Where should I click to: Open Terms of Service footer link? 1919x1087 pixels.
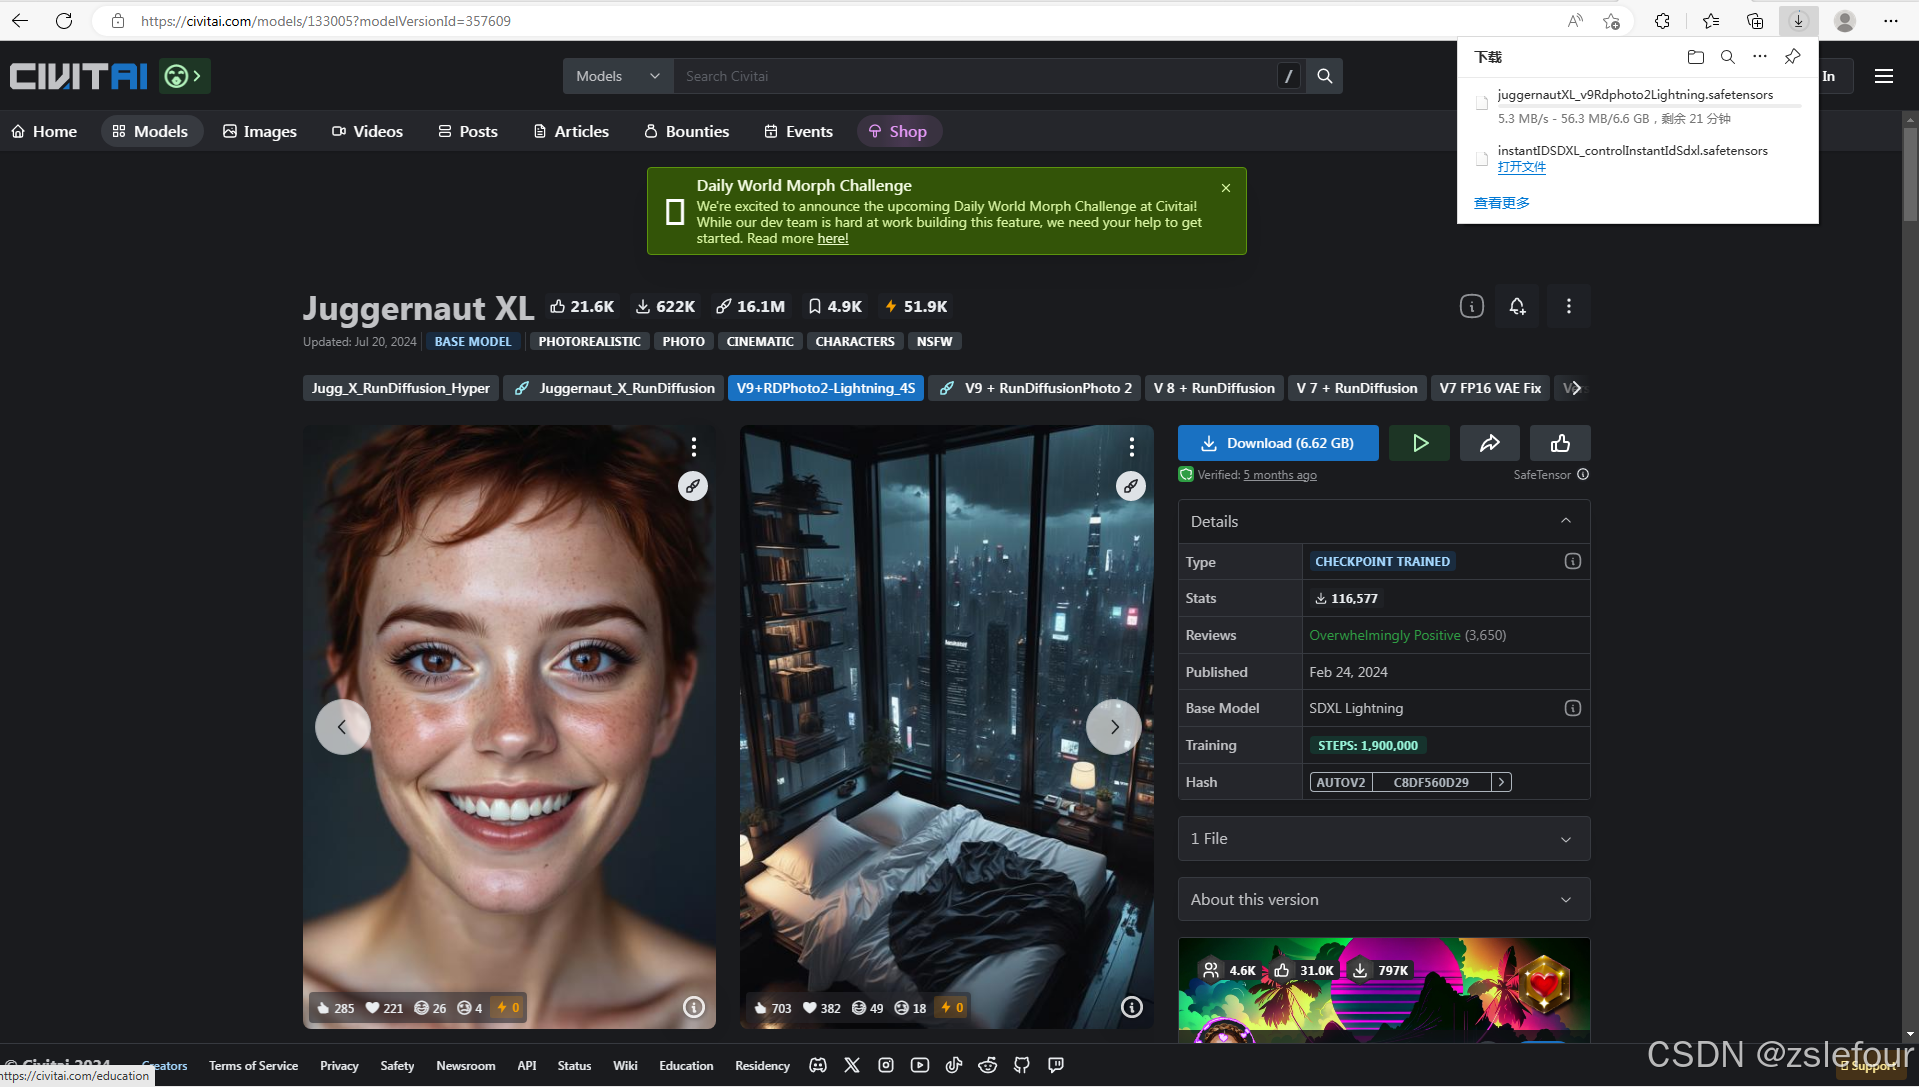pos(253,1065)
